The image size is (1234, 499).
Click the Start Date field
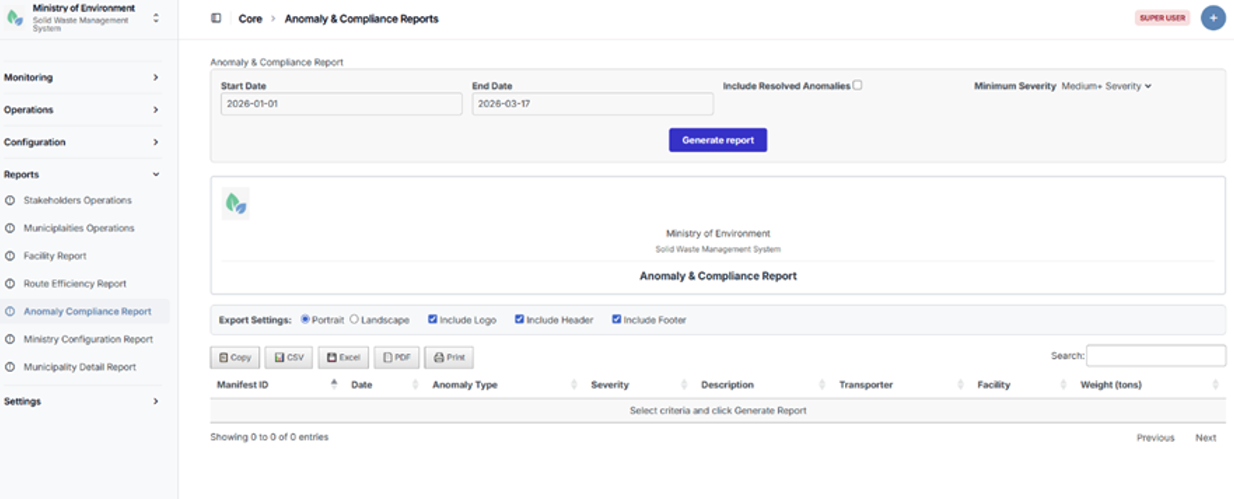(x=341, y=104)
